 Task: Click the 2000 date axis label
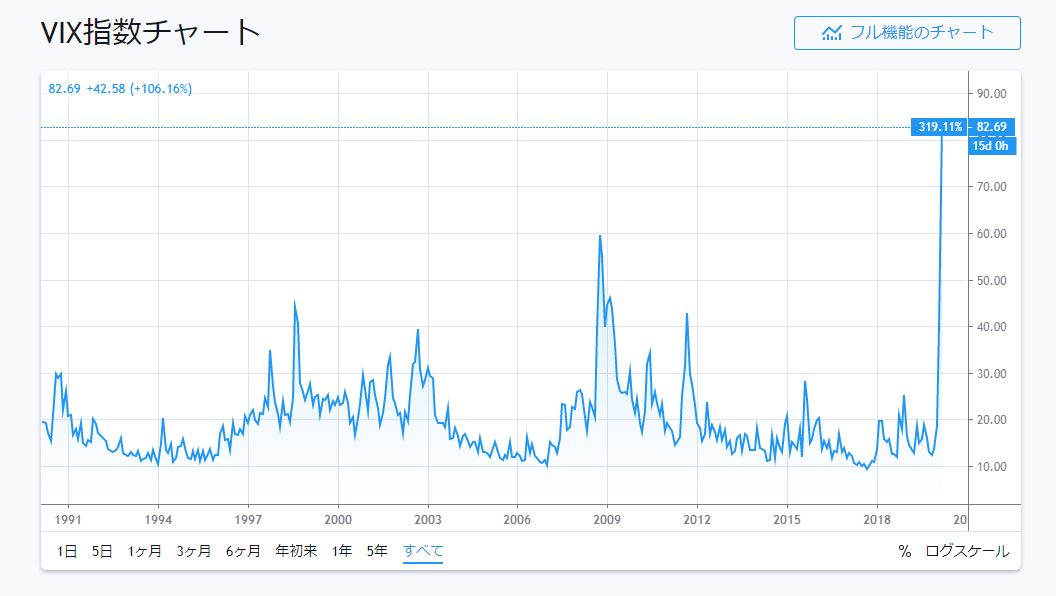pos(338,519)
